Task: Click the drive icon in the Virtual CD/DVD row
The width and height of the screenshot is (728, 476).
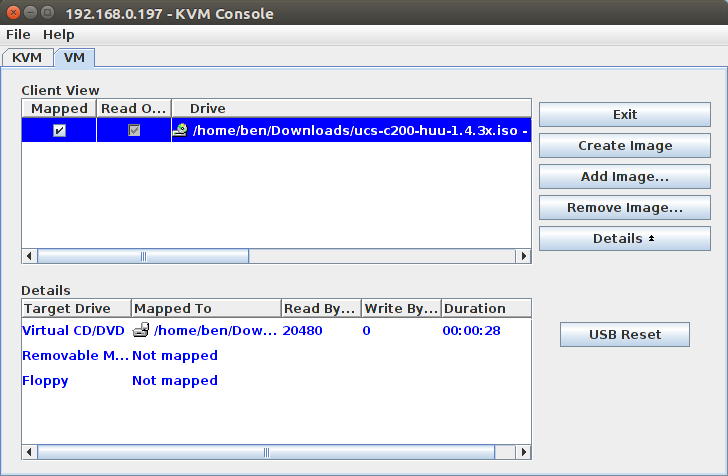Action: (141, 330)
